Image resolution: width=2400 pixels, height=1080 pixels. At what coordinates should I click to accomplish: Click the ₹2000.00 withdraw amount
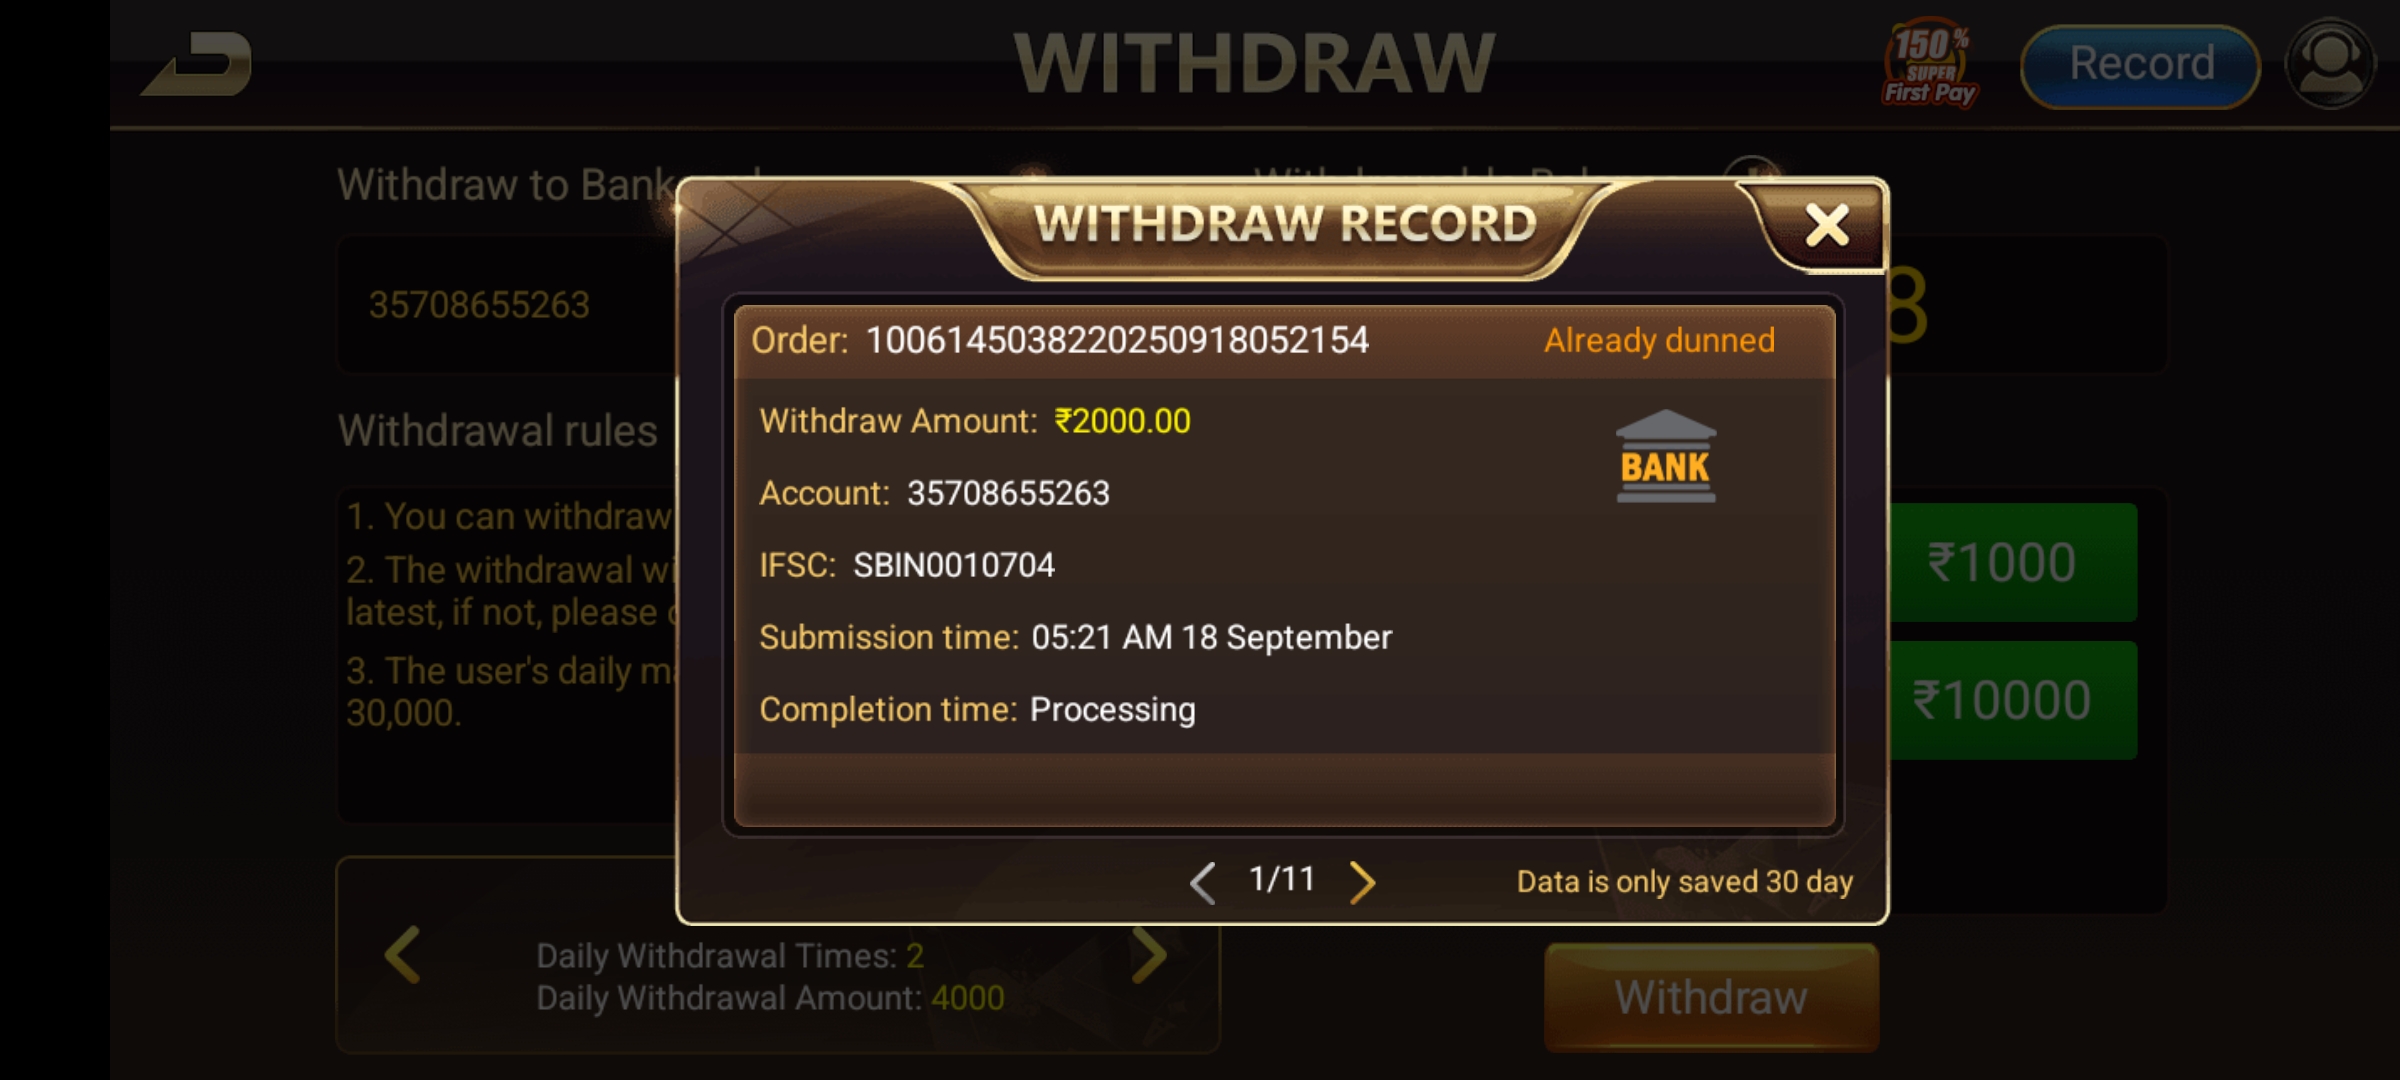1122,421
